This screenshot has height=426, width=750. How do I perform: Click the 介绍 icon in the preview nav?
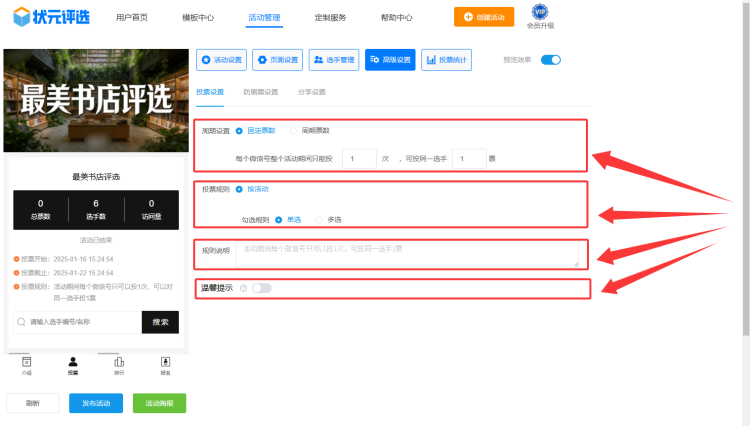pos(27,365)
